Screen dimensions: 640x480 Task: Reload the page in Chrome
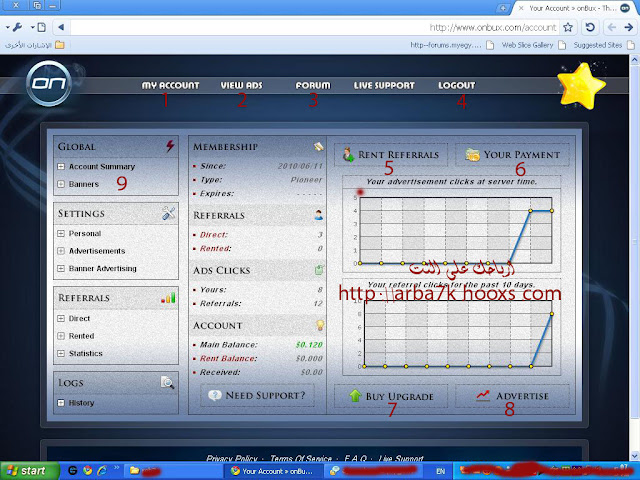(x=590, y=27)
